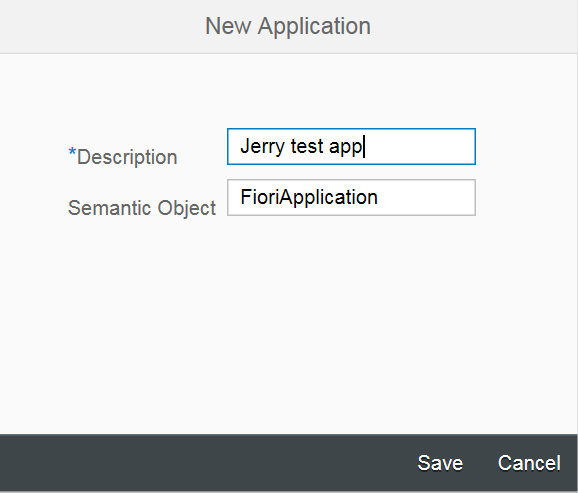Click the required asterisk beside Description

coord(72,152)
